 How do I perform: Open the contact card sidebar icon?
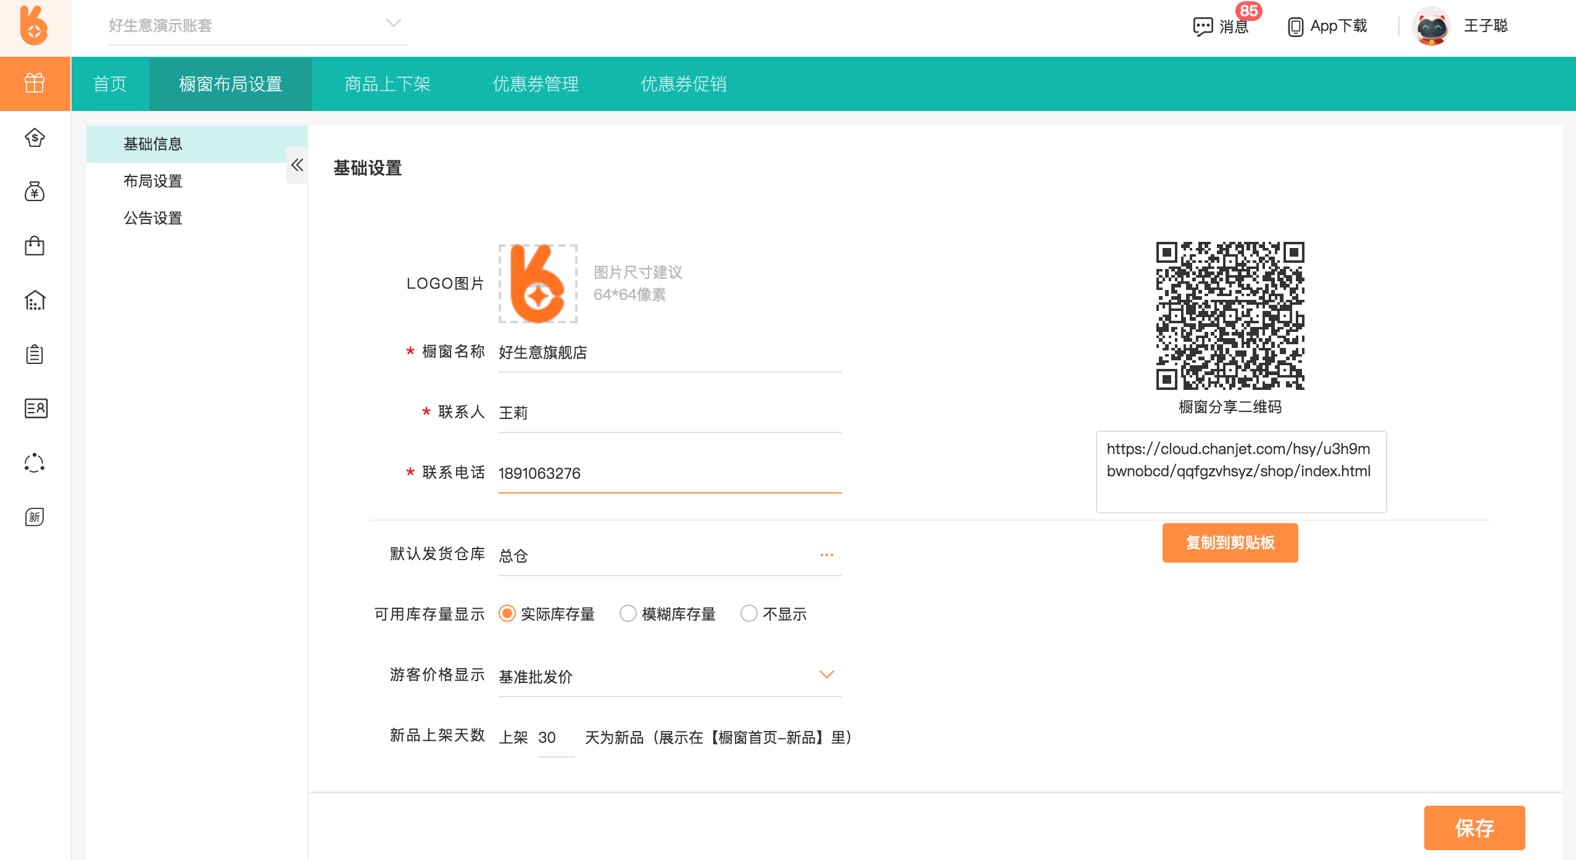pos(35,408)
